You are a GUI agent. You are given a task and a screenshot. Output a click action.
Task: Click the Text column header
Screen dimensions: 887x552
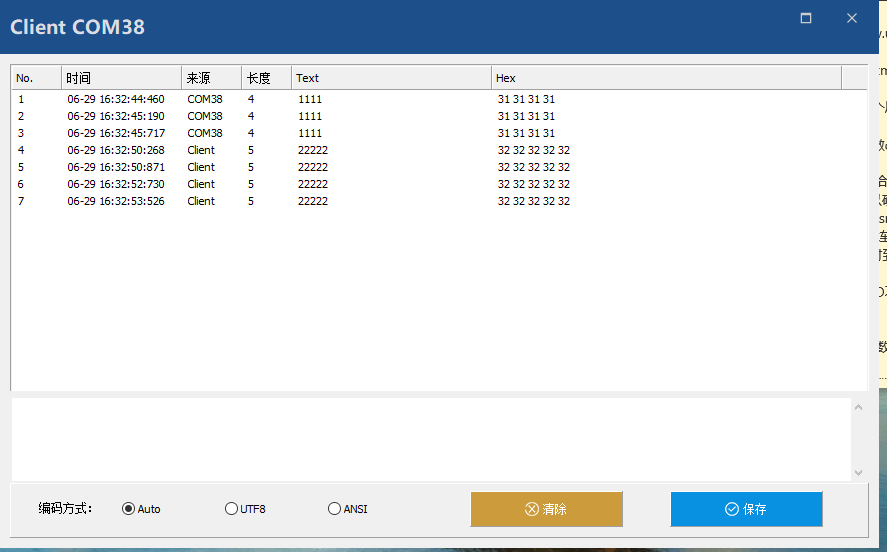point(391,78)
